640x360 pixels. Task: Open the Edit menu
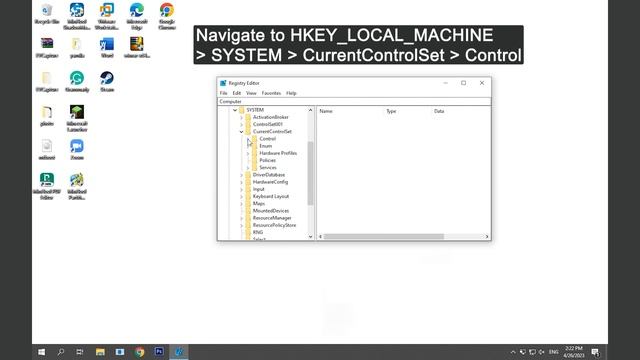coord(236,93)
